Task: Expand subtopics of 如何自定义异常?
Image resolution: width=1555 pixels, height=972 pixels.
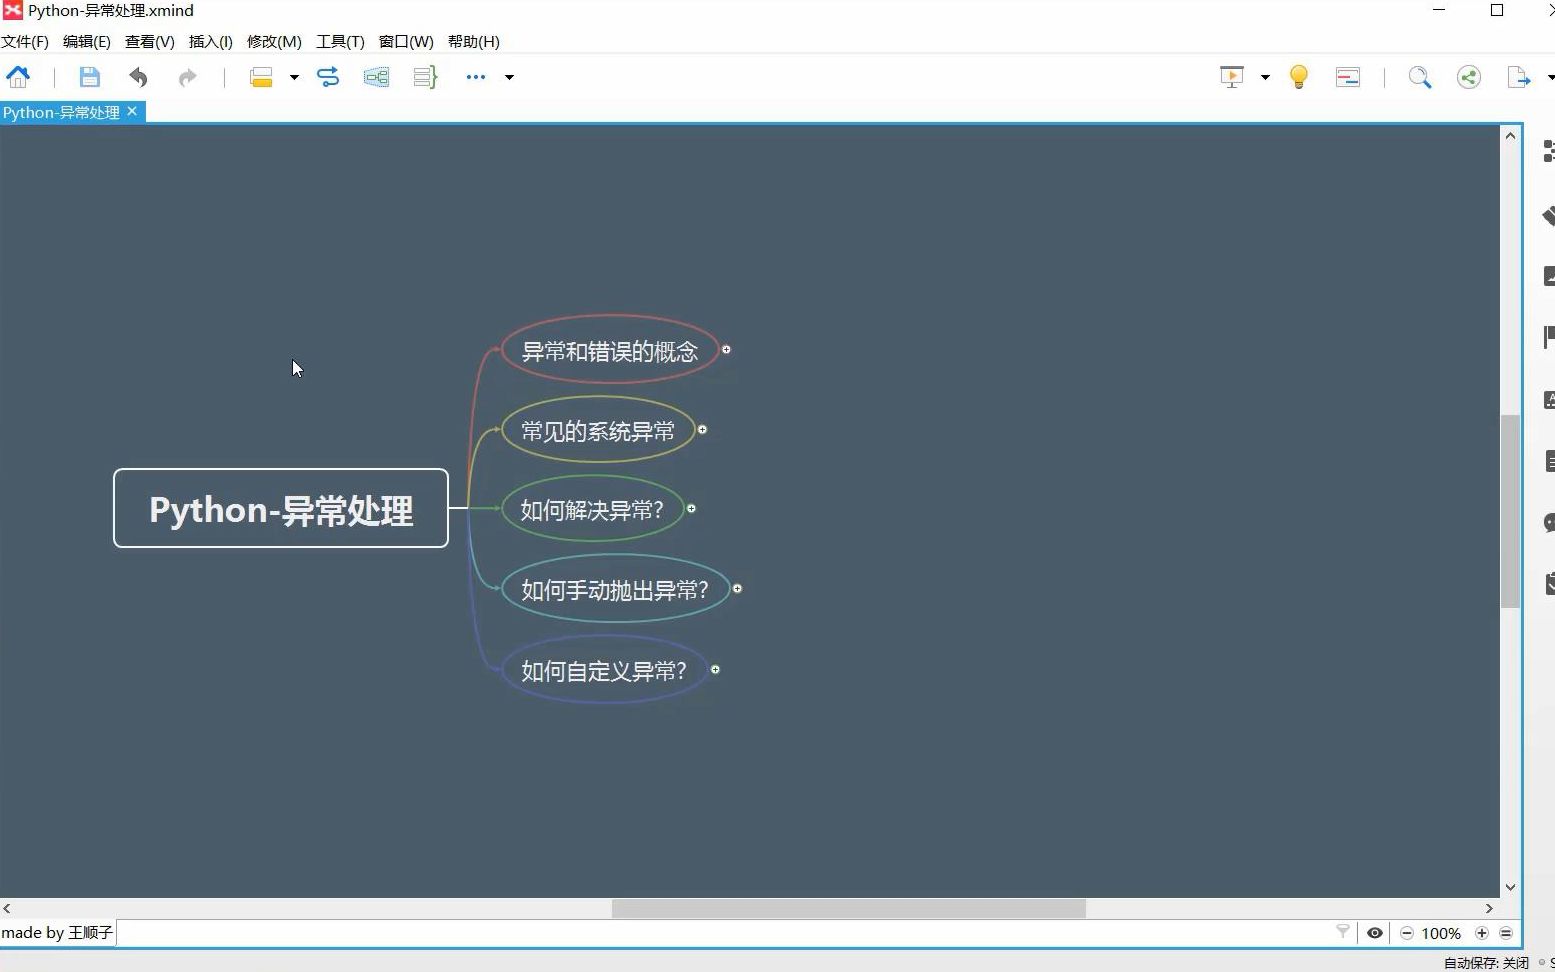Action: pos(715,669)
